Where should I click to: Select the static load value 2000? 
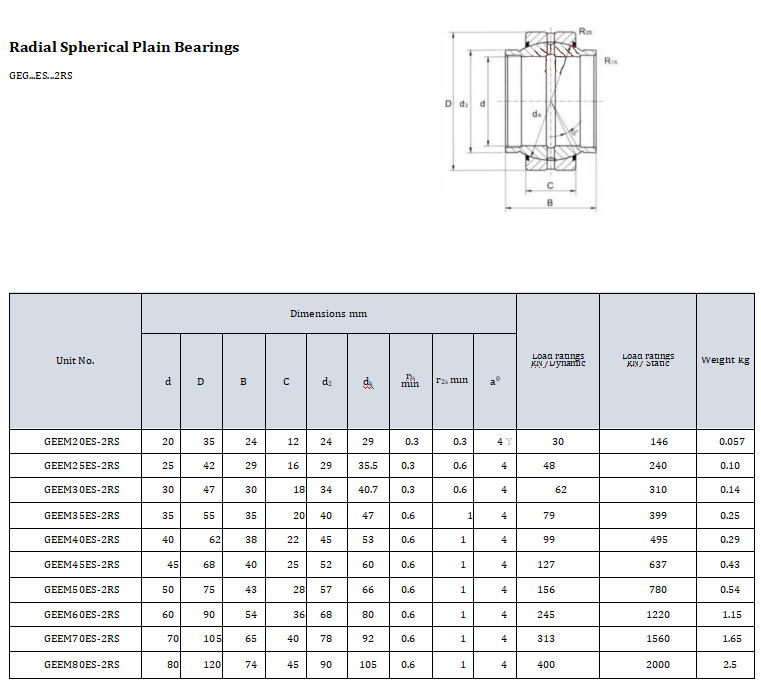click(658, 664)
